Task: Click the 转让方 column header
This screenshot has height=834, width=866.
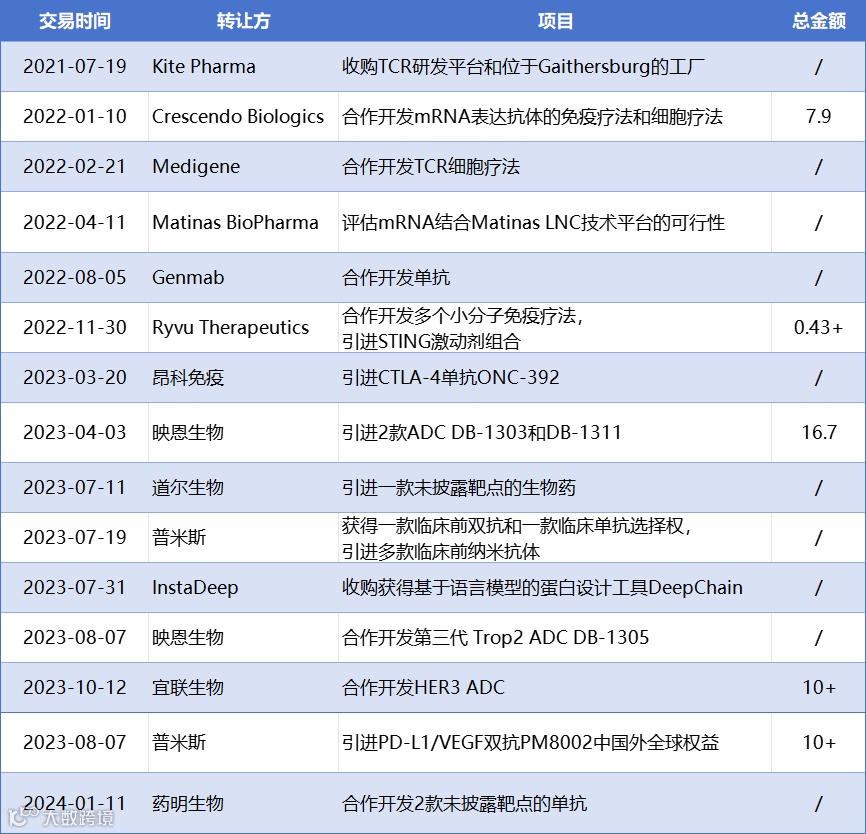Action: tap(243, 21)
